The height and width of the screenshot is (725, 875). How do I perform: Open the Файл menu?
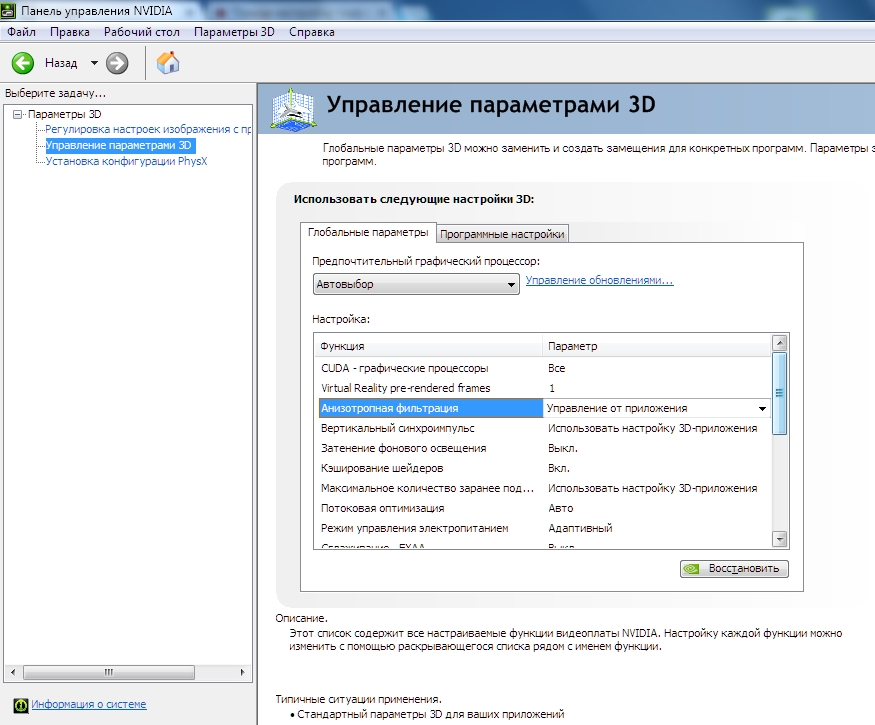[21, 32]
